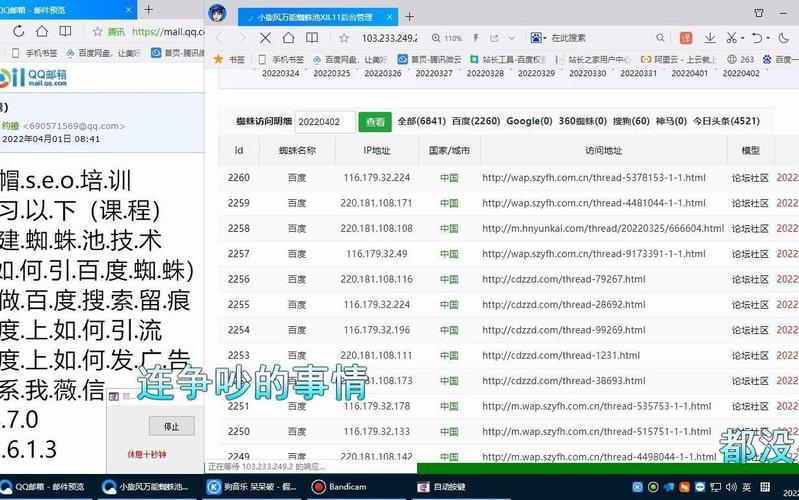
Task: Click the IP地址 column header
Action: tap(377, 150)
